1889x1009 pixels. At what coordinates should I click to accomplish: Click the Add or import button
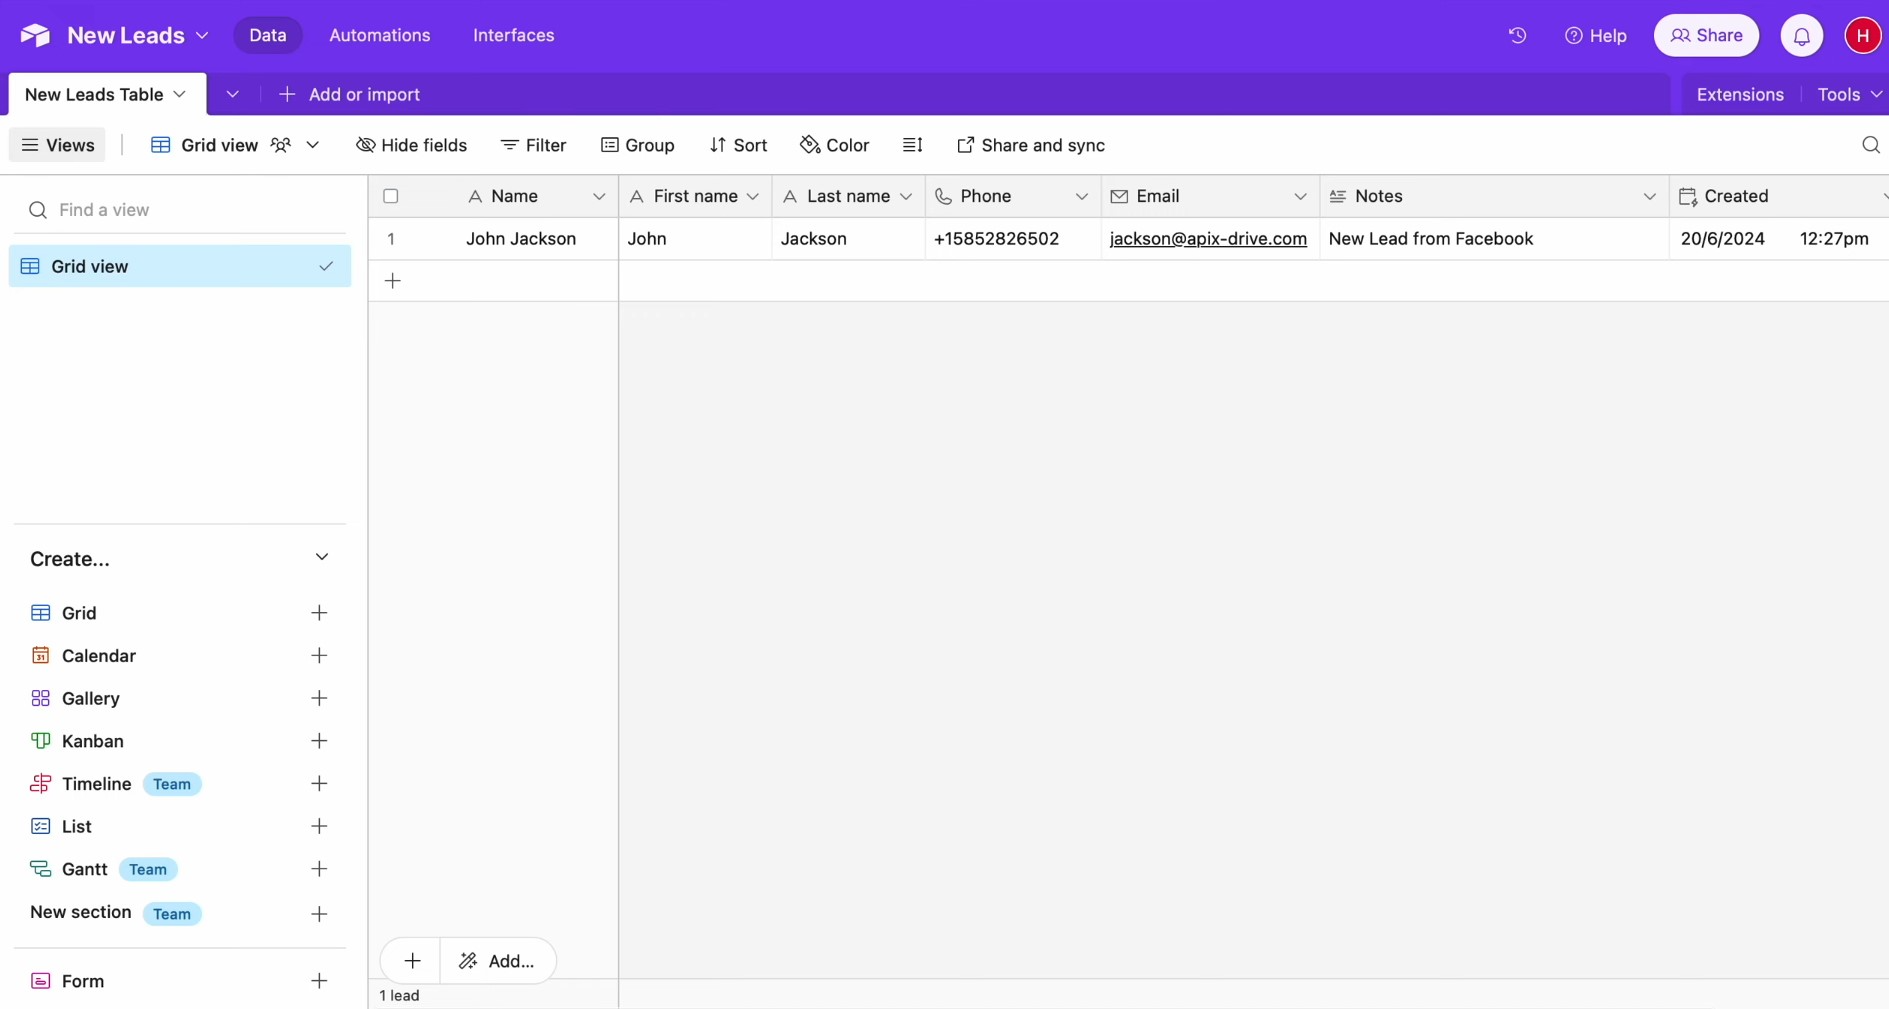[x=349, y=94]
